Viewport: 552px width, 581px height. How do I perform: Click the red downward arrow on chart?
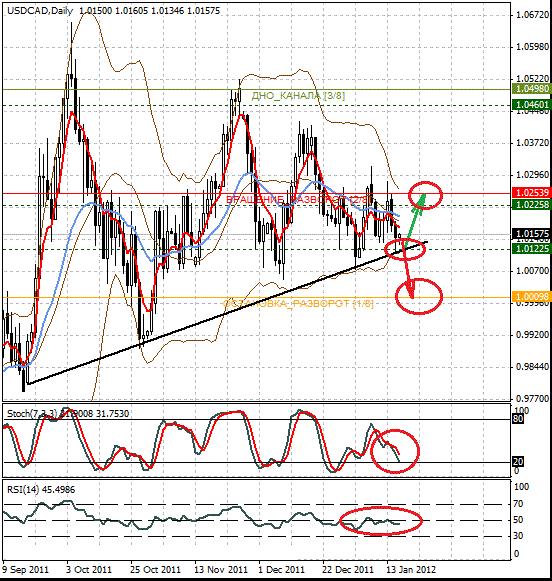pos(408,270)
